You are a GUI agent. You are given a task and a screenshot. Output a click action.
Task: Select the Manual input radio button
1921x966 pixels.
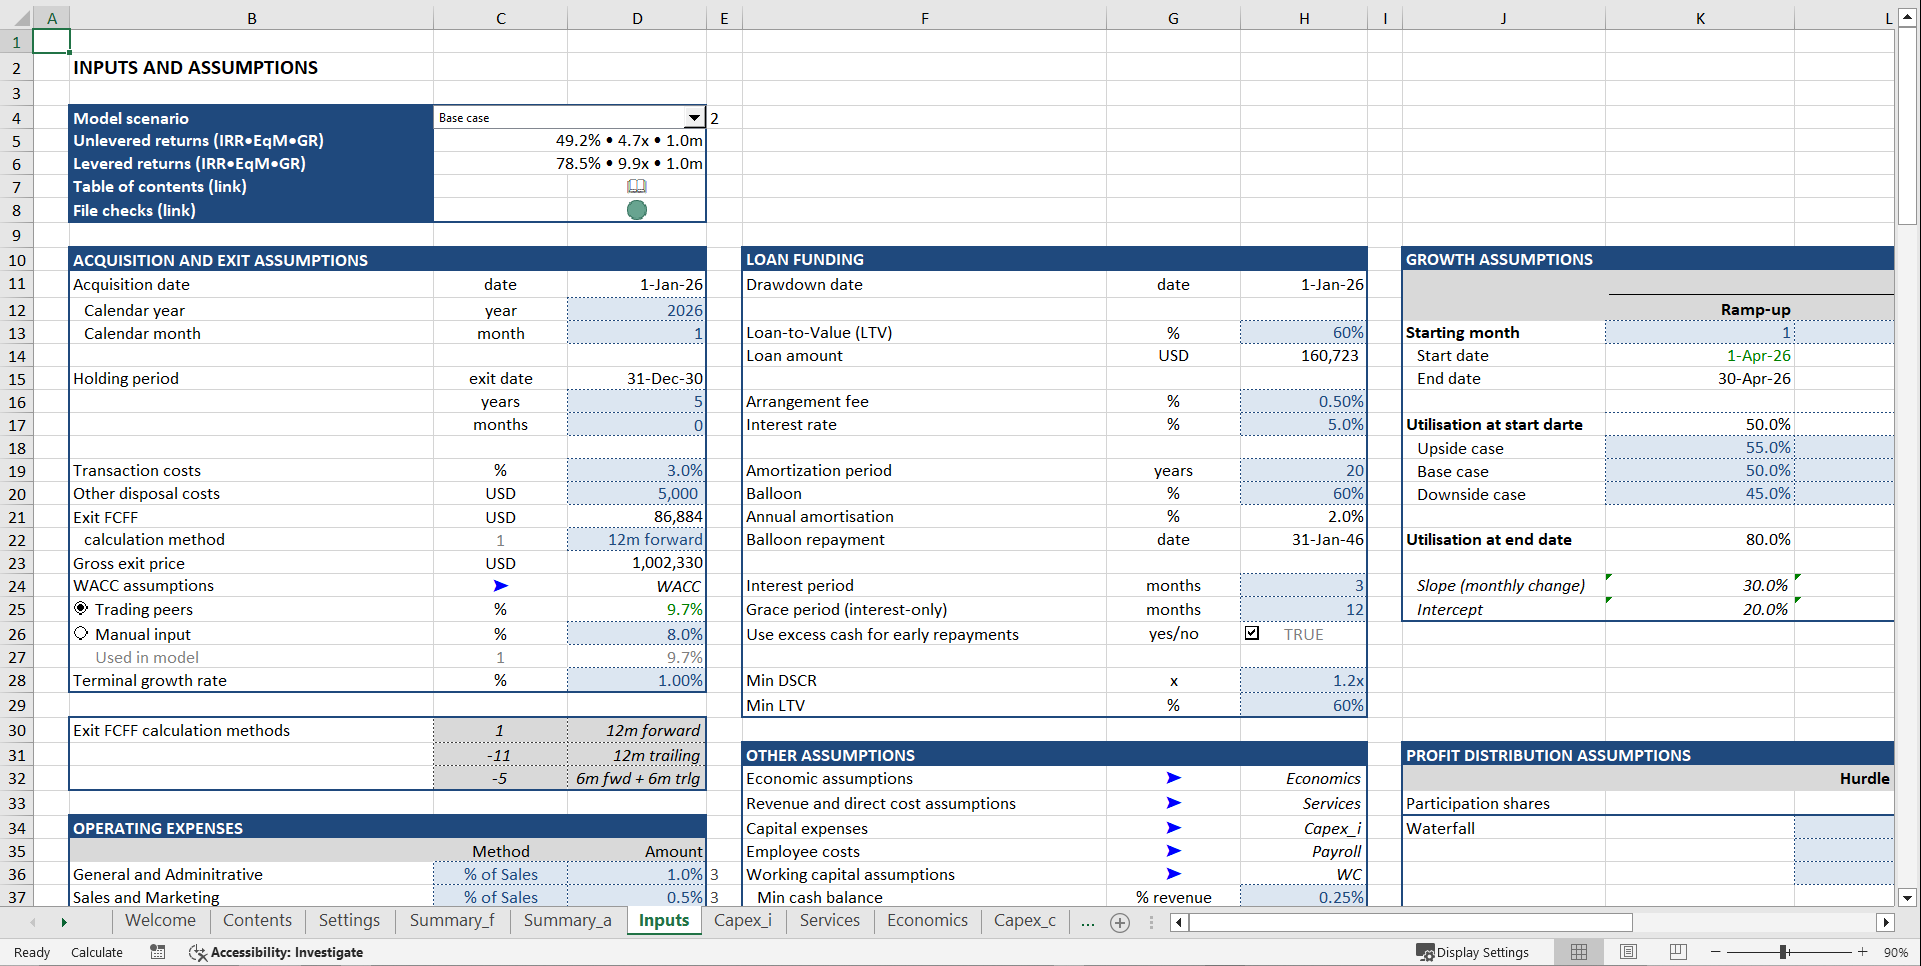81,632
